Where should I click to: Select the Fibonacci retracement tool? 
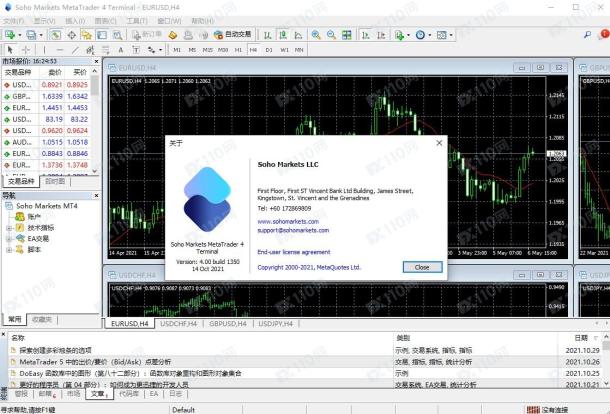105,50
